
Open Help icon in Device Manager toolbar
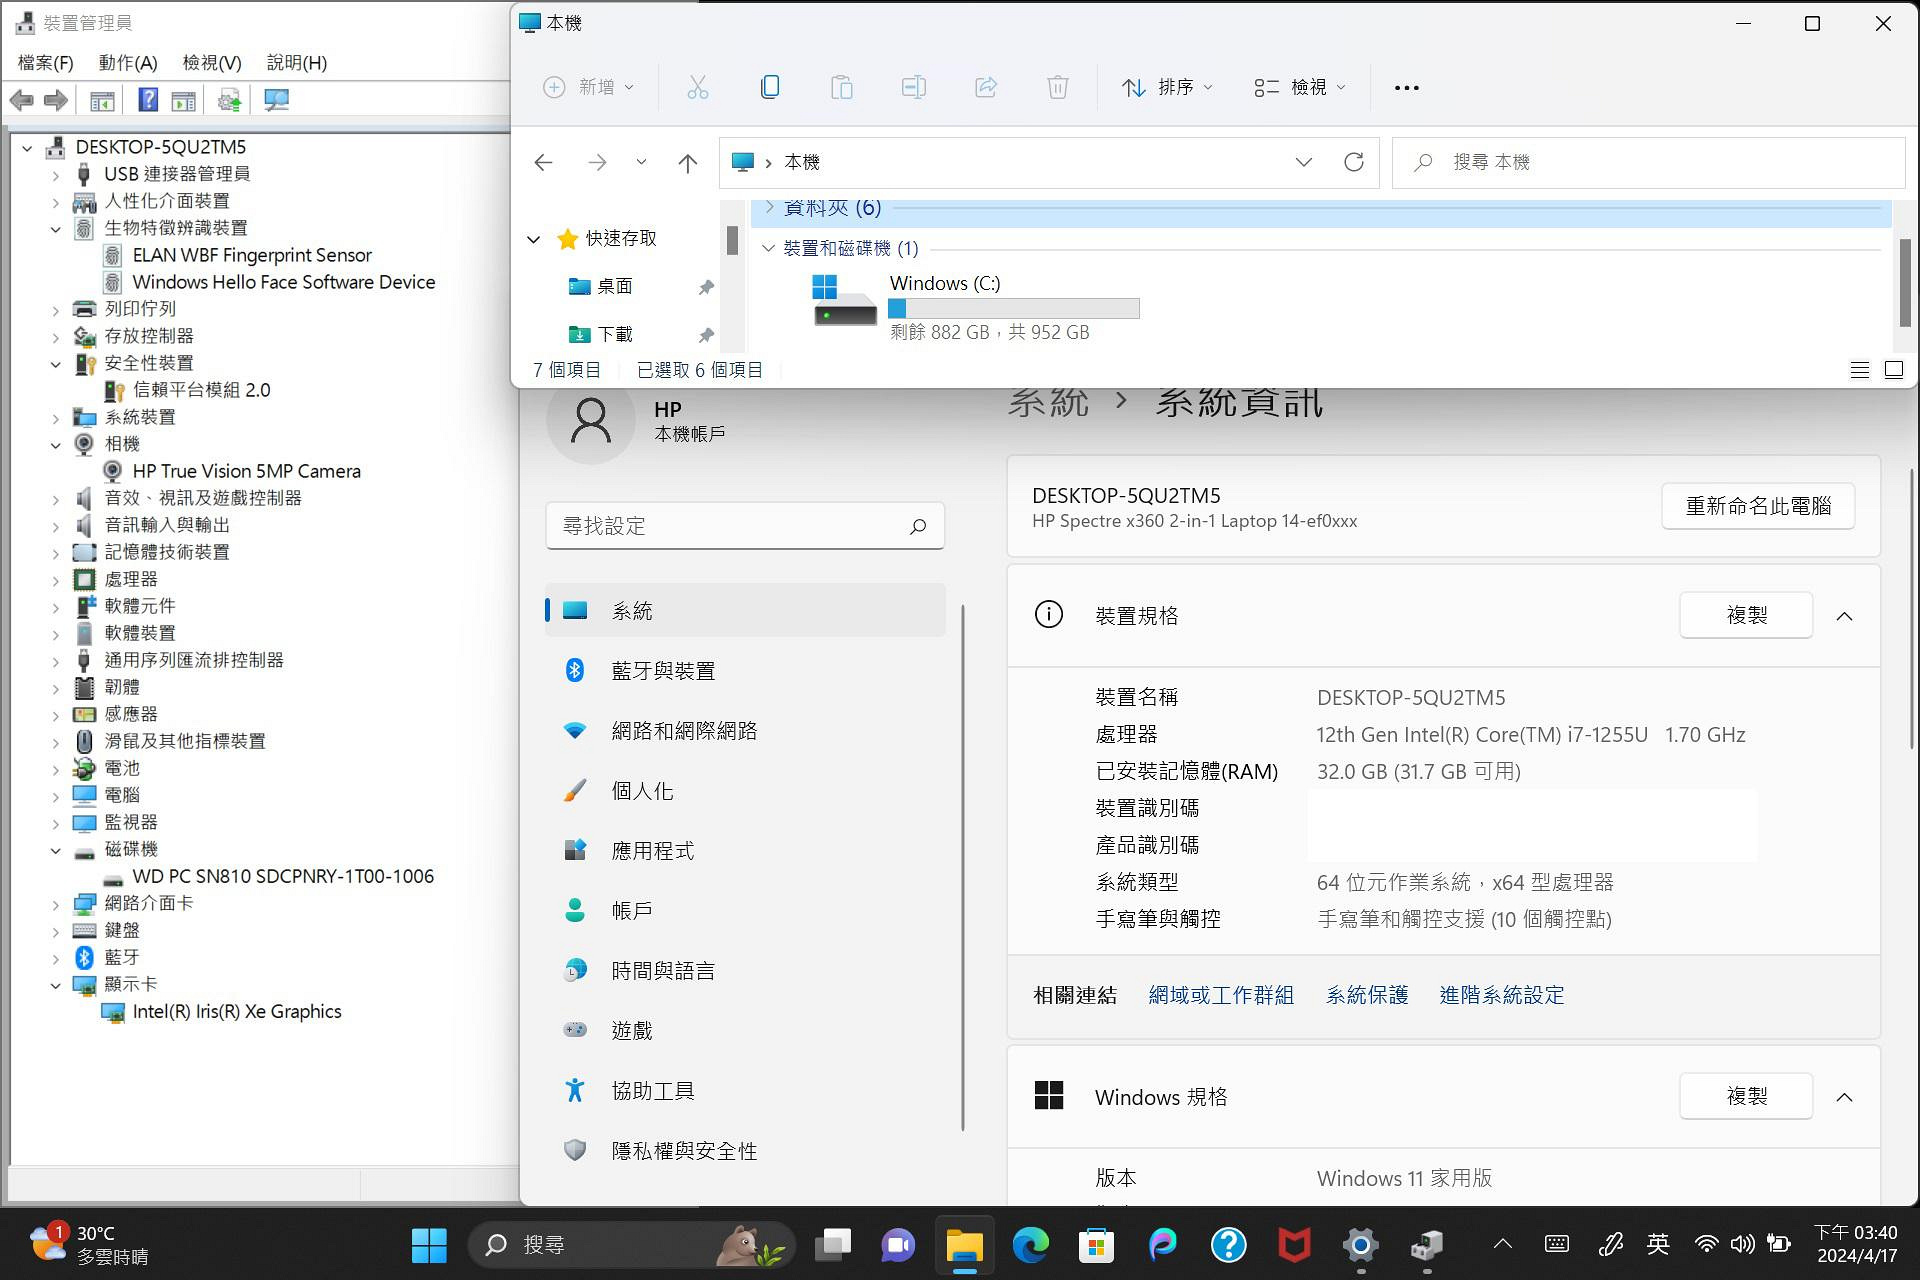[x=148, y=100]
